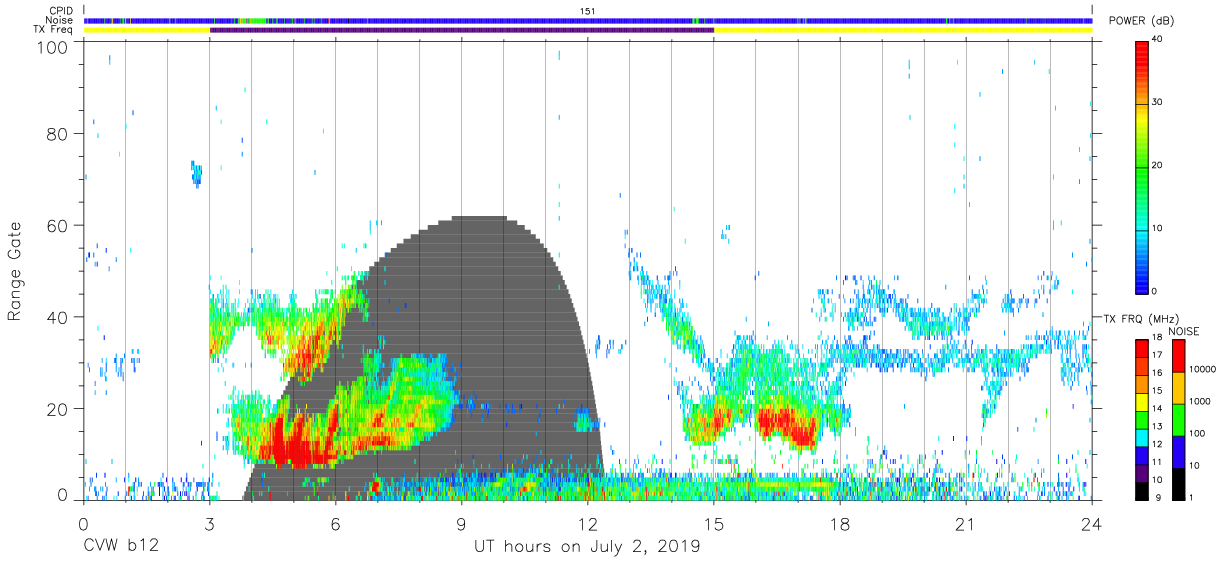Click the 100 tick on the NOISE legend
The width and height of the screenshot is (1228, 567).
click(1198, 433)
